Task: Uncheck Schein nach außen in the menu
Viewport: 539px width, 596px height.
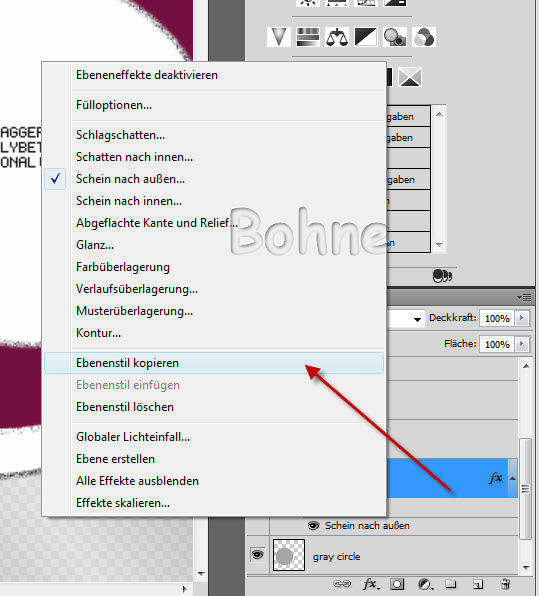Action: (130, 179)
